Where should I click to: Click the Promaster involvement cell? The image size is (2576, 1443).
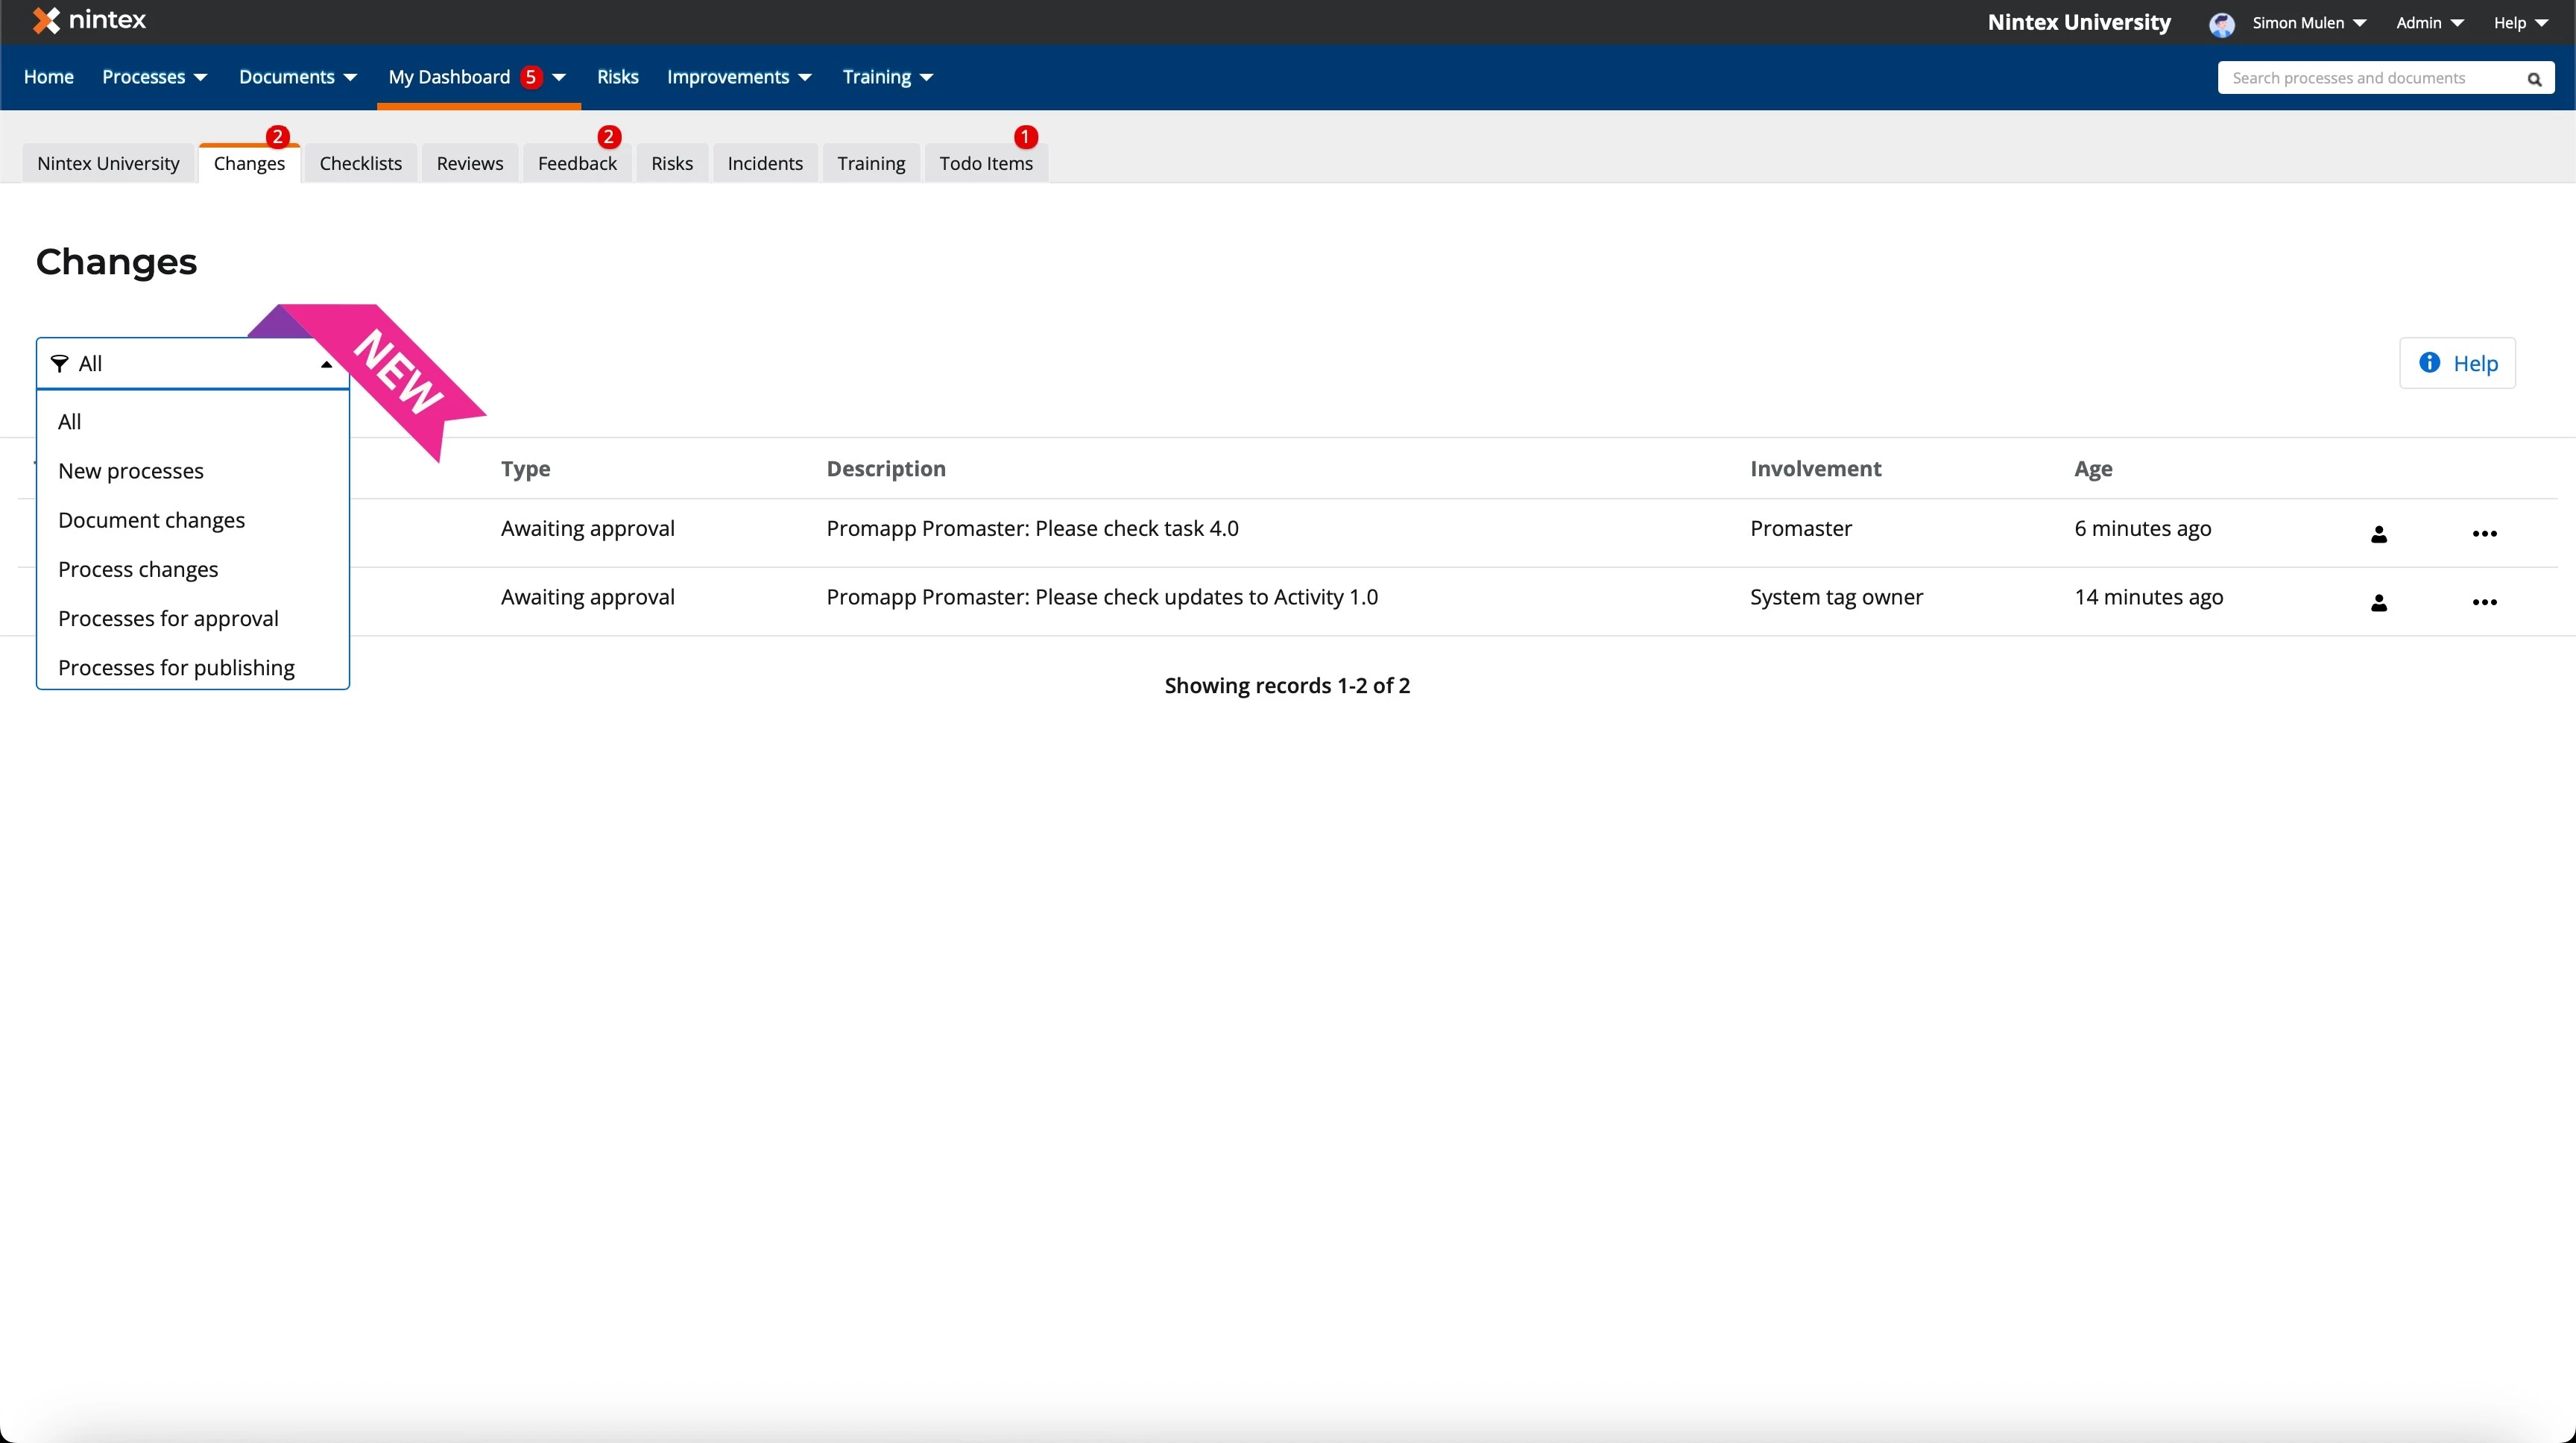[1801, 528]
